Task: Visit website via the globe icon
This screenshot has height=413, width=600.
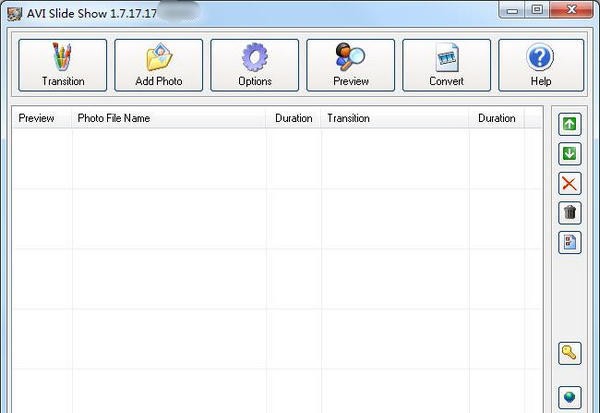Action: point(570,397)
